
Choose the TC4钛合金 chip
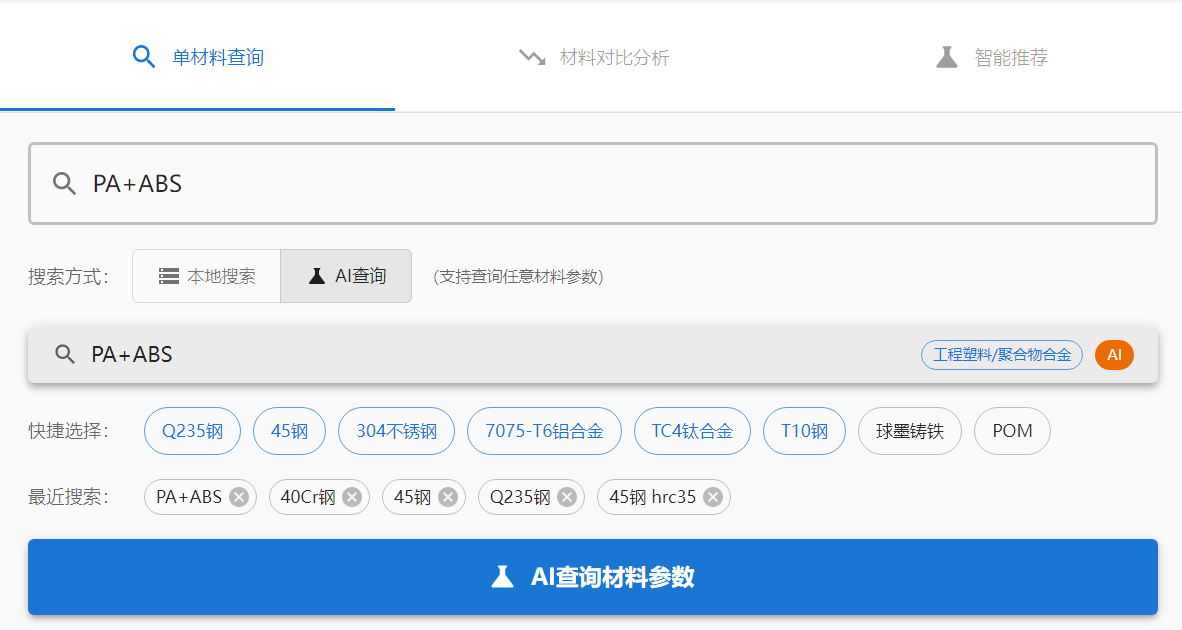pyautogui.click(x=692, y=431)
